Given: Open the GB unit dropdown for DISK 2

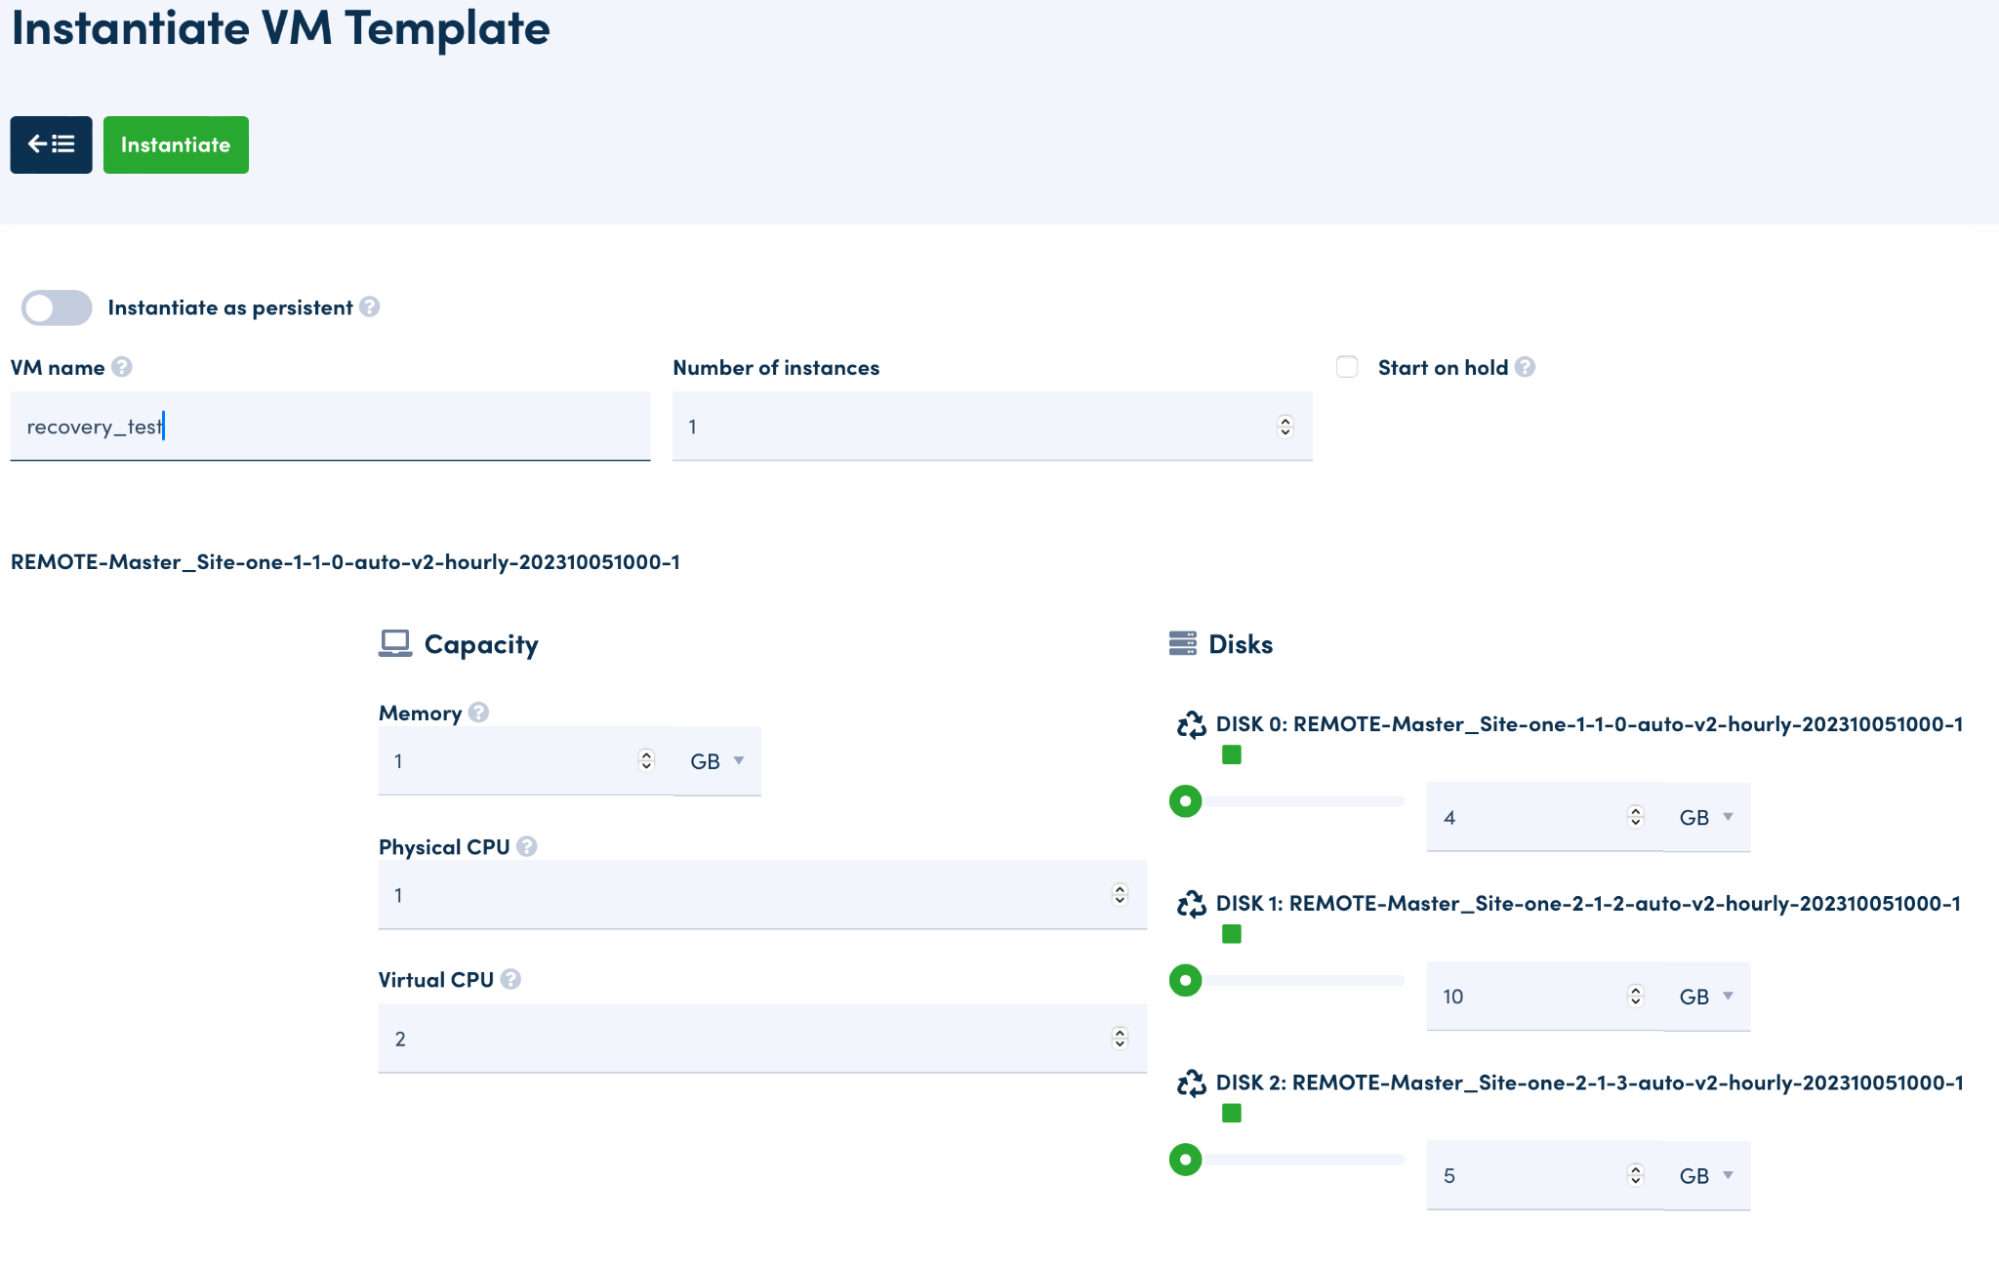Looking at the screenshot, I should coord(1703,1175).
